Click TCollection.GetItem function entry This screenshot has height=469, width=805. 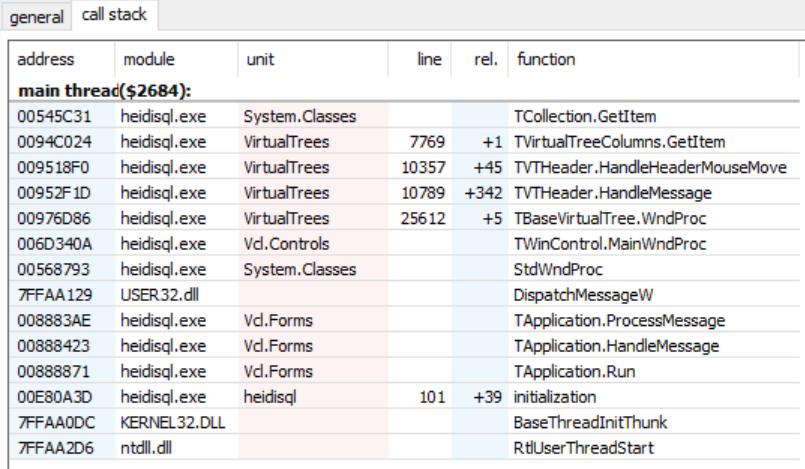pyautogui.click(x=585, y=116)
